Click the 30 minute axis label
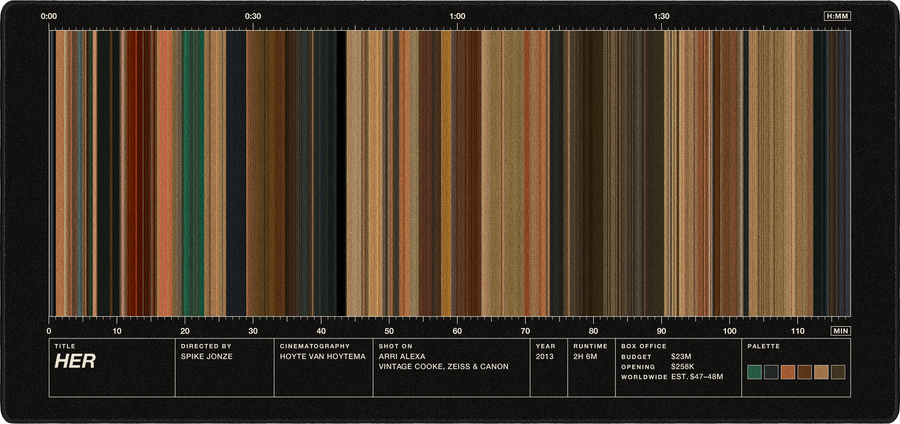This screenshot has height=424, width=900. 253,331
